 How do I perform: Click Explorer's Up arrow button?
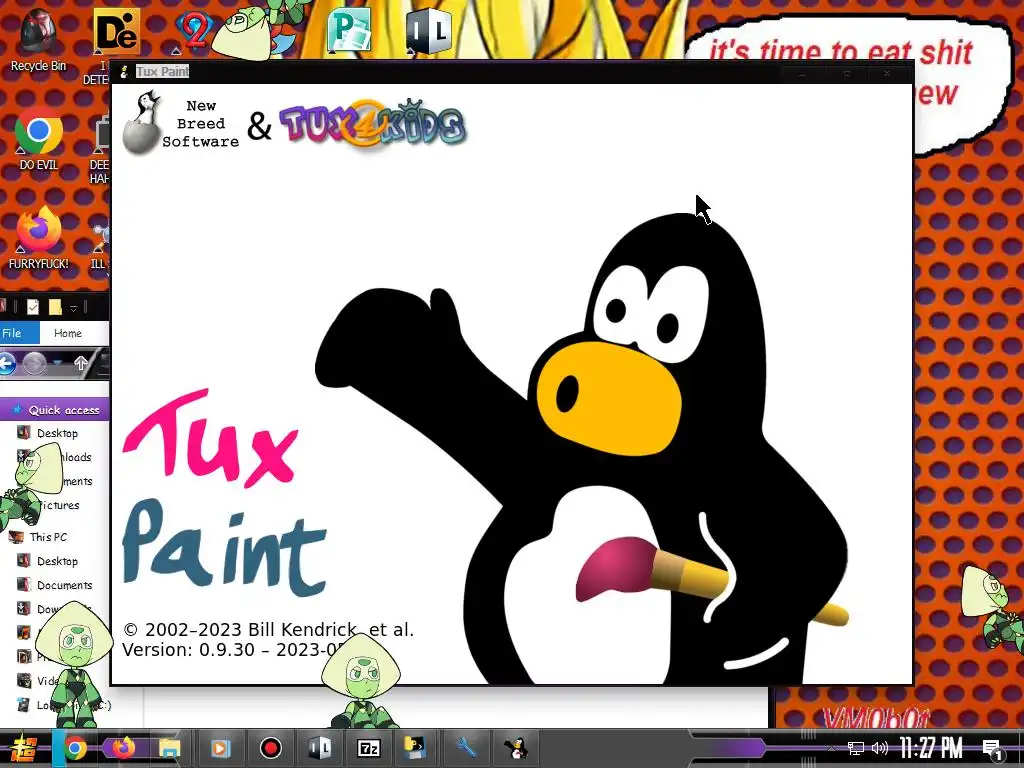click(x=81, y=363)
